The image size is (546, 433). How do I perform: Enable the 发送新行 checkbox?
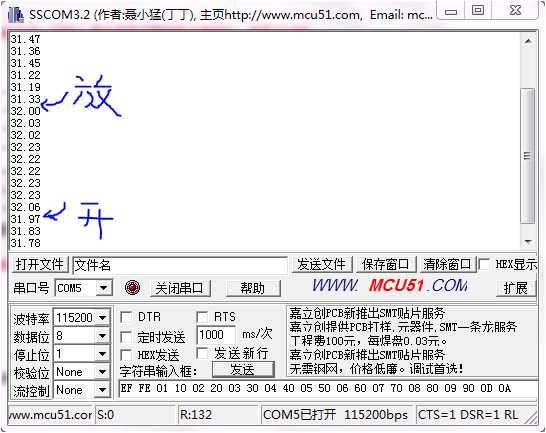click(x=202, y=353)
